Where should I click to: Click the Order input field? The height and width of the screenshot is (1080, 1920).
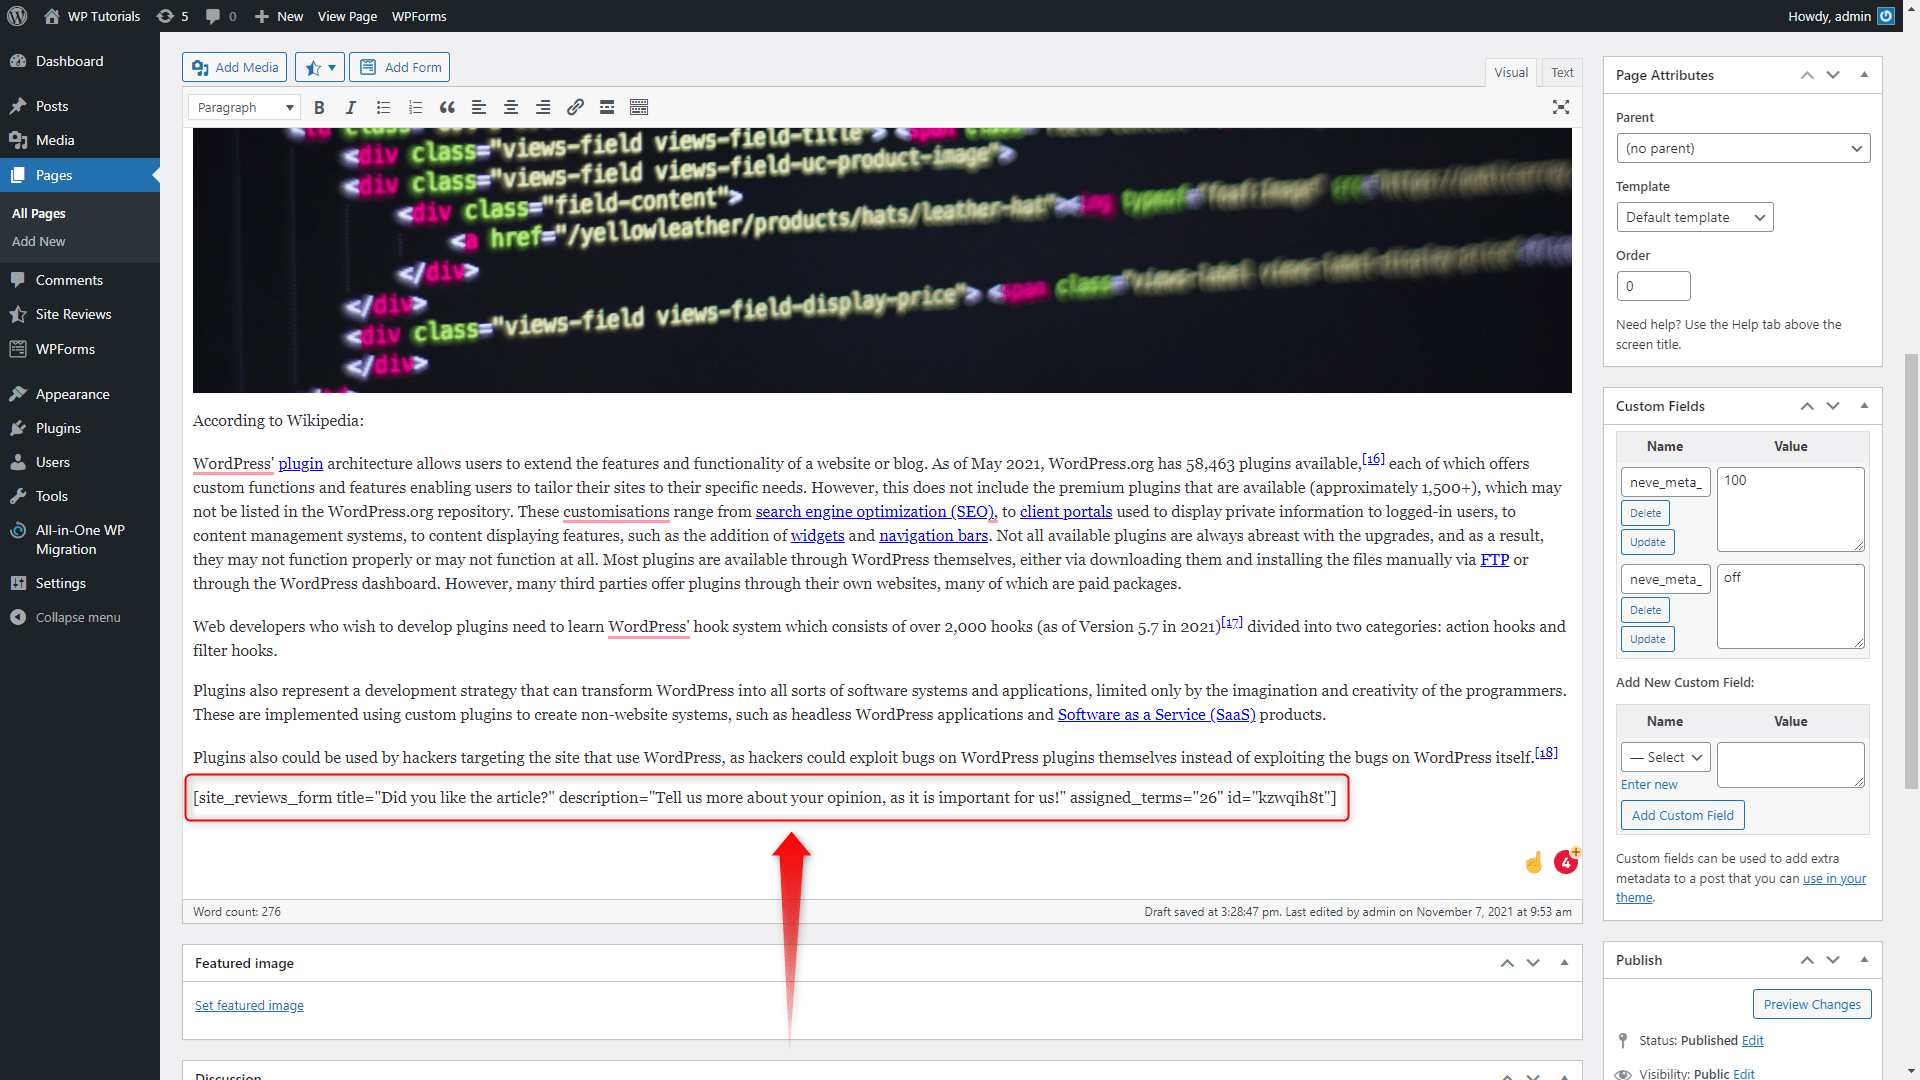1654,285
